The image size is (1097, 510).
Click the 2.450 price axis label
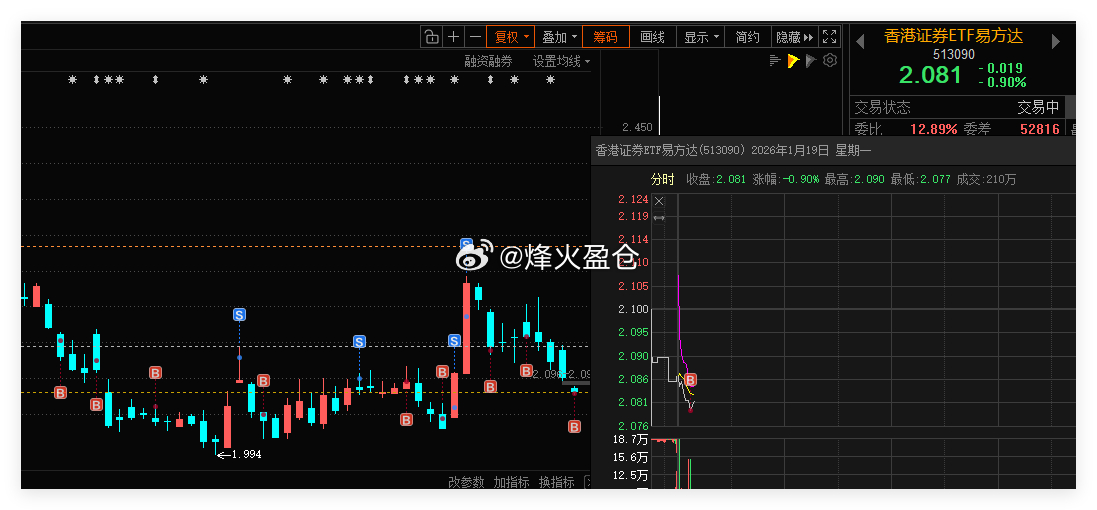tap(637, 127)
